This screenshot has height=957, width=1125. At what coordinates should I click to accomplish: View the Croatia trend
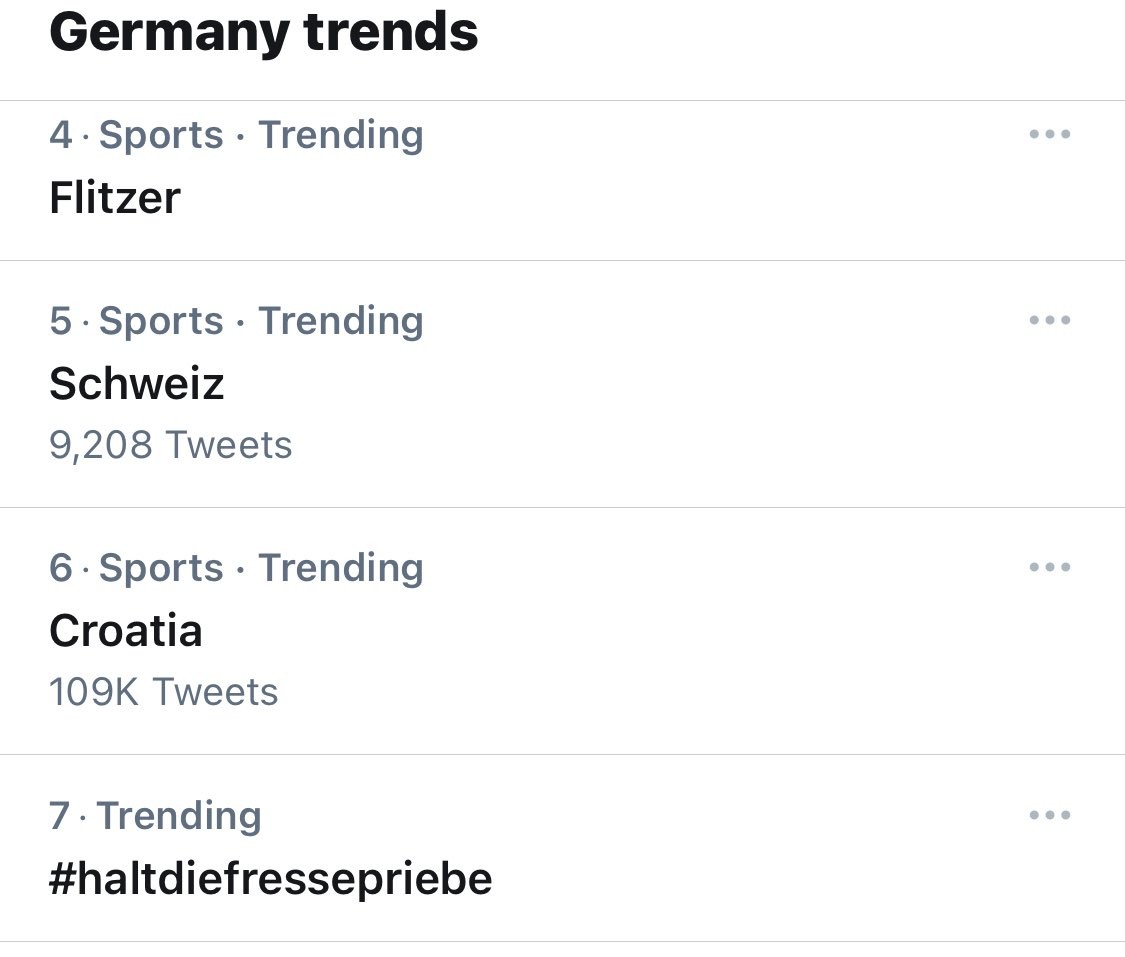coord(126,631)
